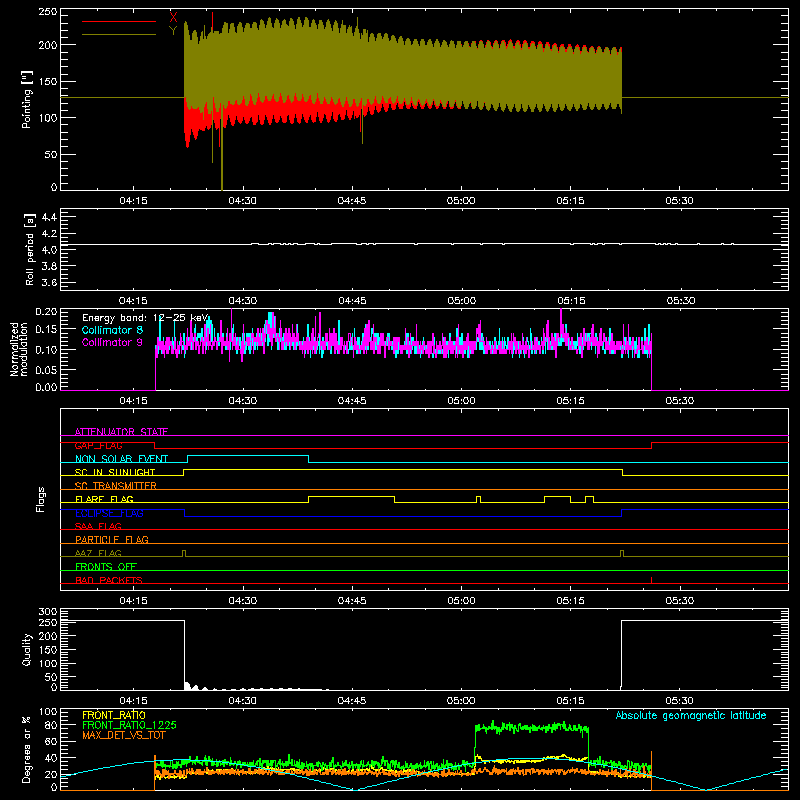This screenshot has height=800, width=800.
Task: Select the SC_IN_SUNLIGHT flag label
Action: pyautogui.click(x=115, y=472)
